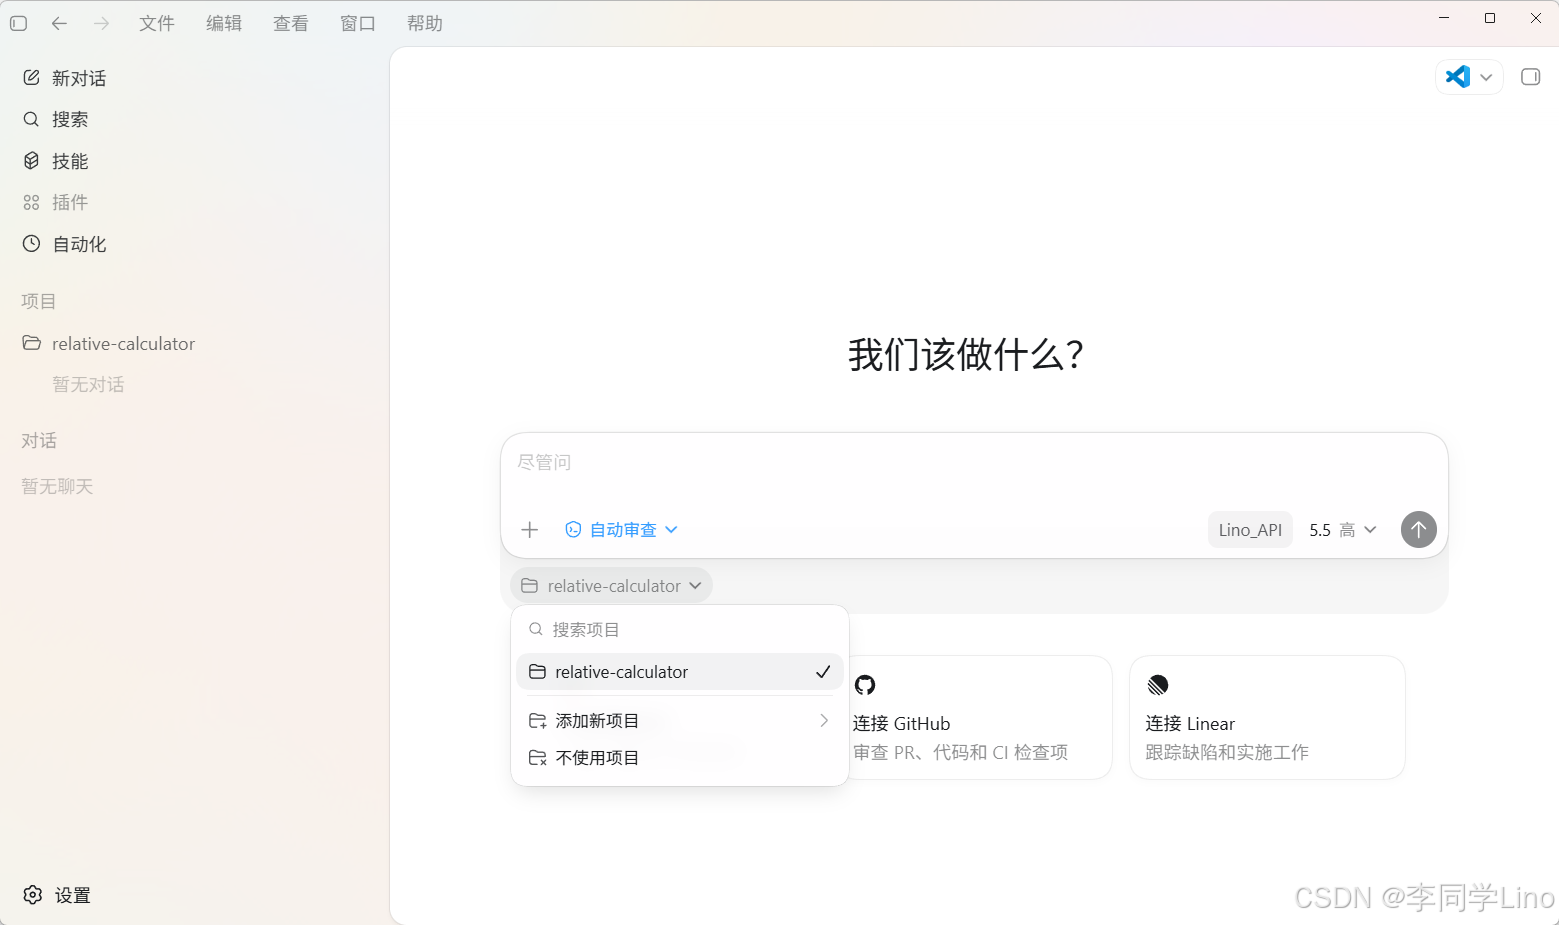Click the Lino_API provider chip
Screen dimensions: 1559x925
tap(1250, 530)
